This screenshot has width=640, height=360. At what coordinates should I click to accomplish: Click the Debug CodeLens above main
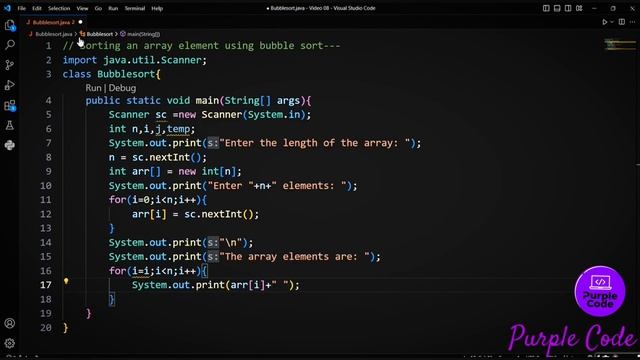tap(122, 88)
